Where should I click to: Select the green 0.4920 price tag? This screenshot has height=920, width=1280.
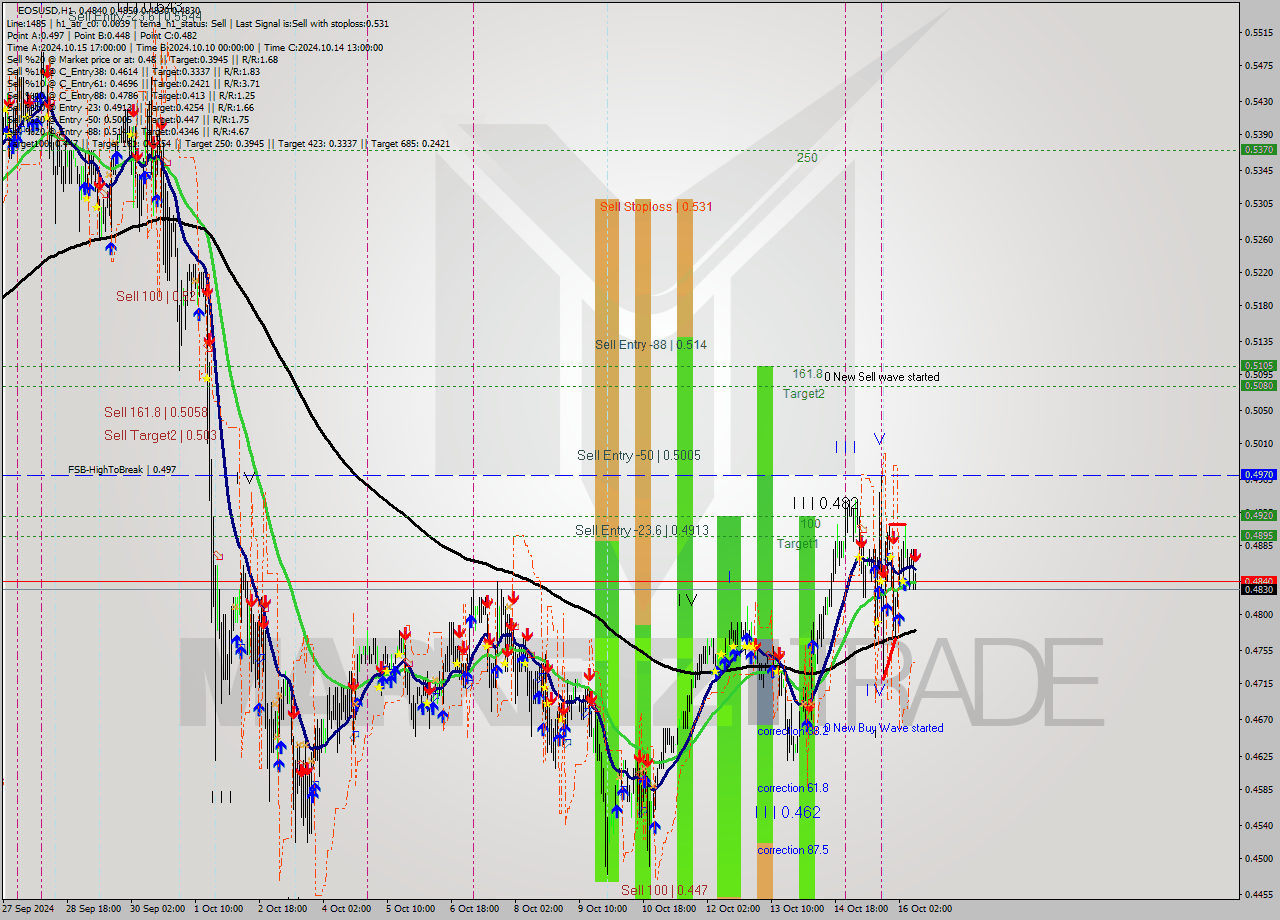[1258, 516]
